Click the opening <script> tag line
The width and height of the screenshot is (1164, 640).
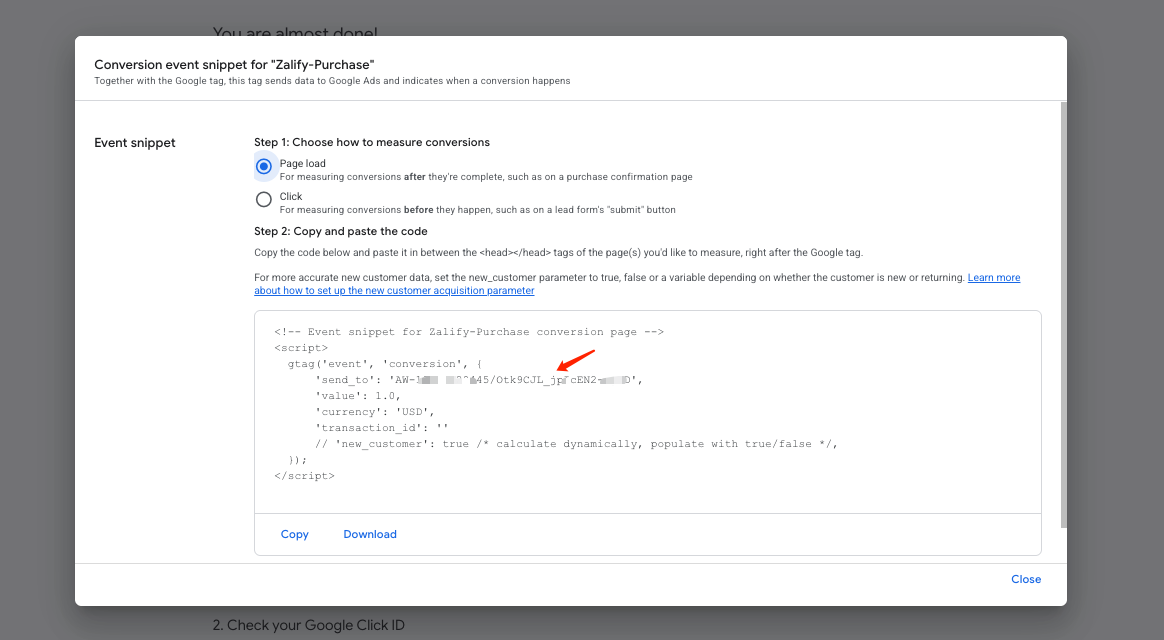pos(301,347)
